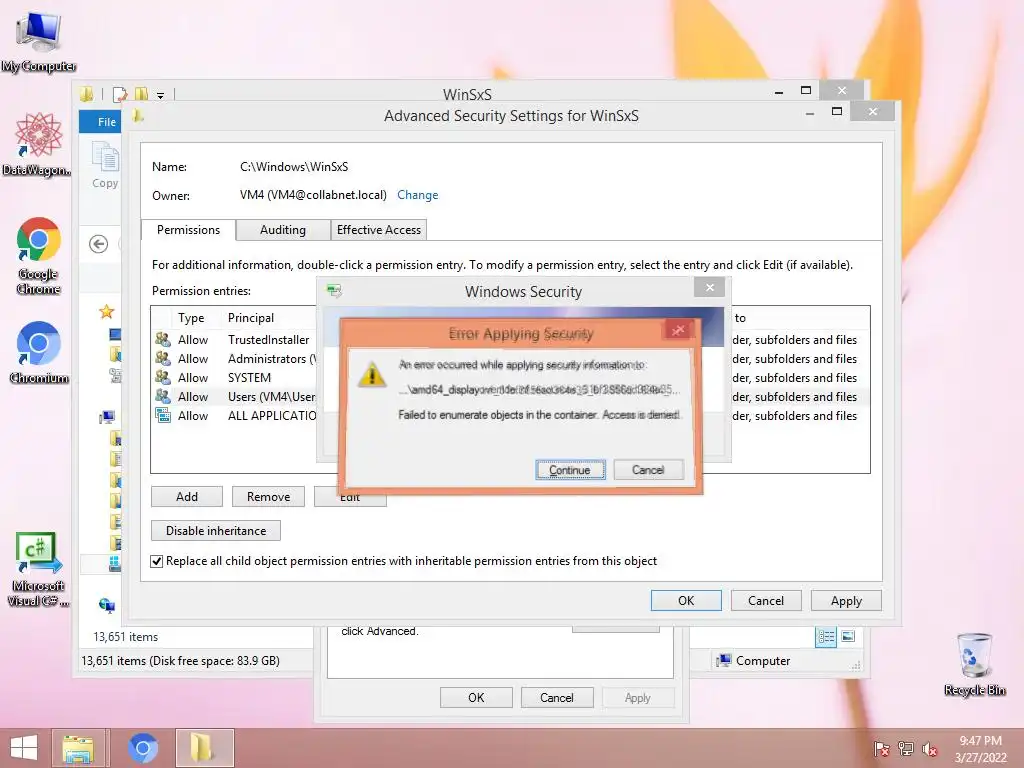Open File Explorer from the taskbar
This screenshot has width=1024, height=768.
[78, 748]
